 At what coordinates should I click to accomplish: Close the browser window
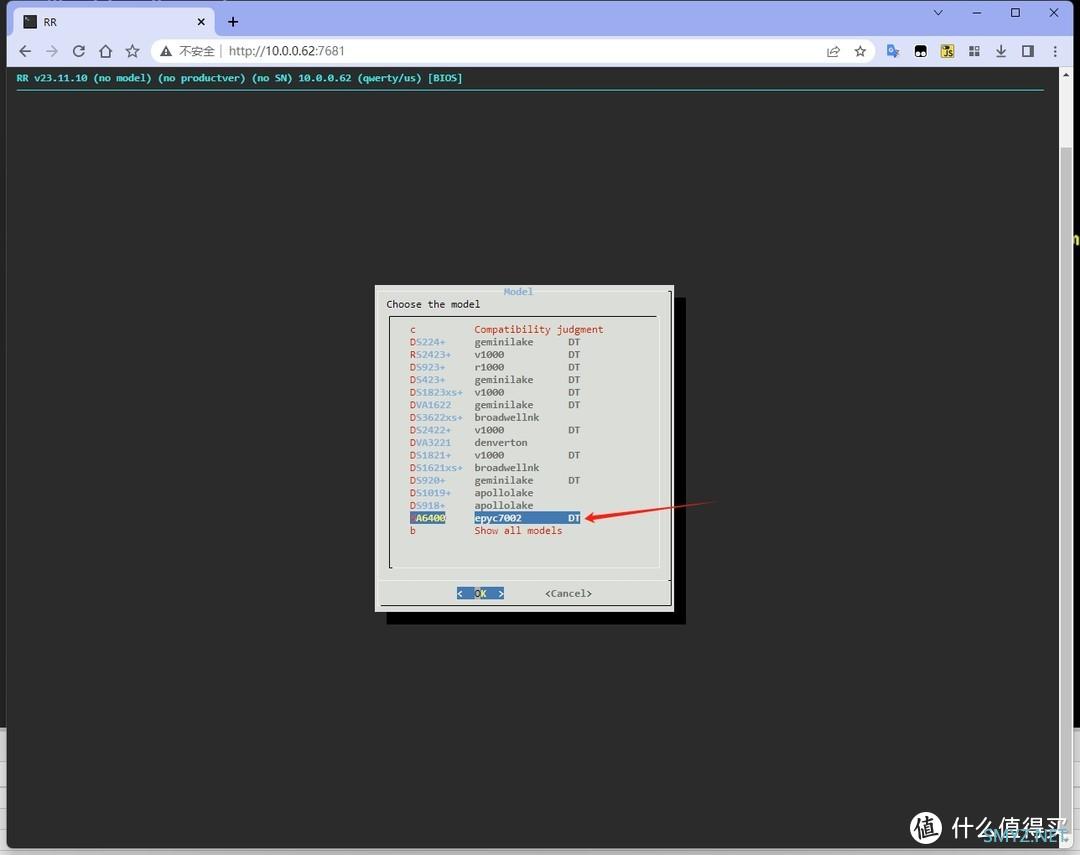click(1054, 12)
